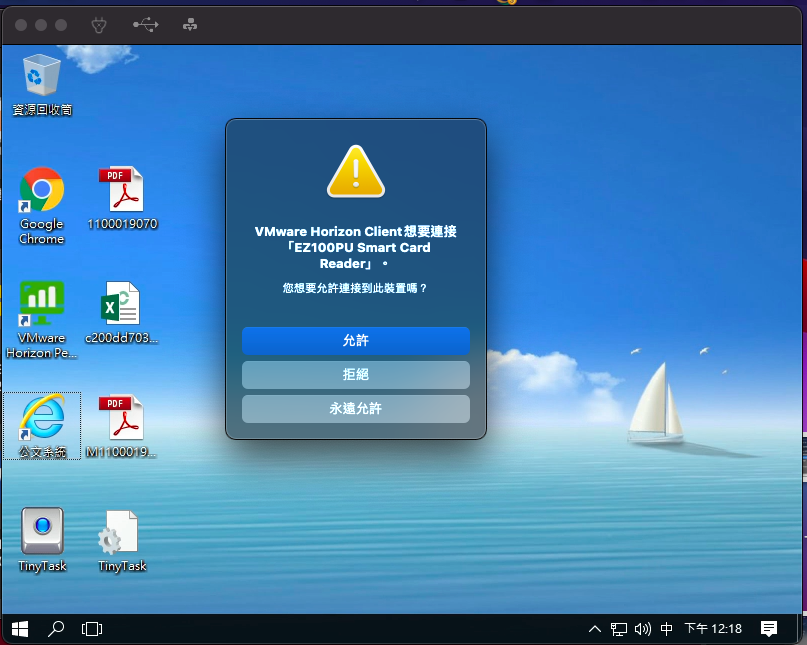Click the 永遠允許 always allow button
807x645 pixels.
tap(356, 409)
